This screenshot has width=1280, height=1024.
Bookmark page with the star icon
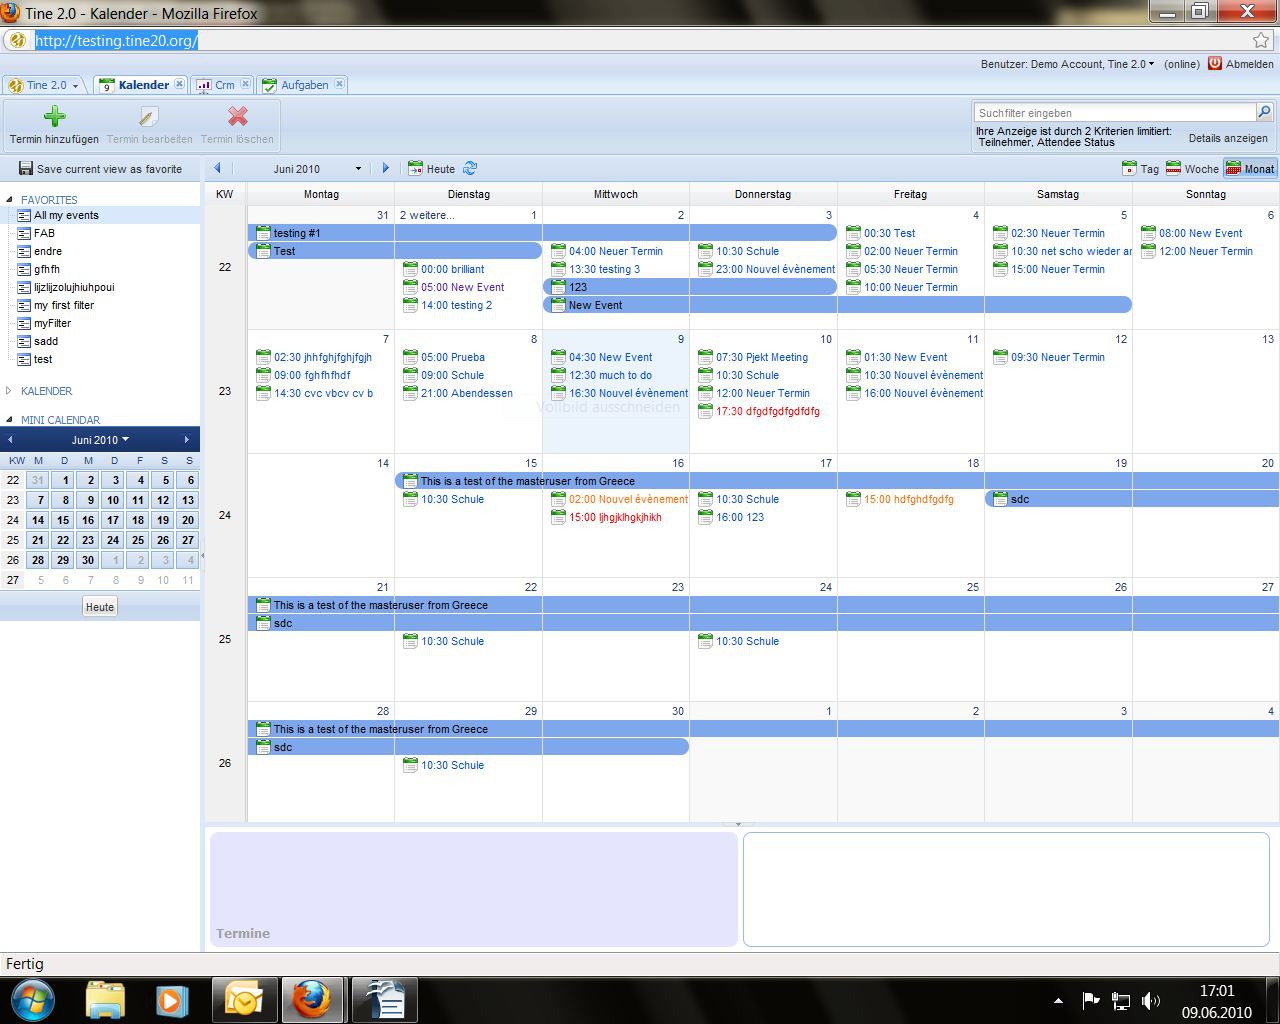point(1261,40)
